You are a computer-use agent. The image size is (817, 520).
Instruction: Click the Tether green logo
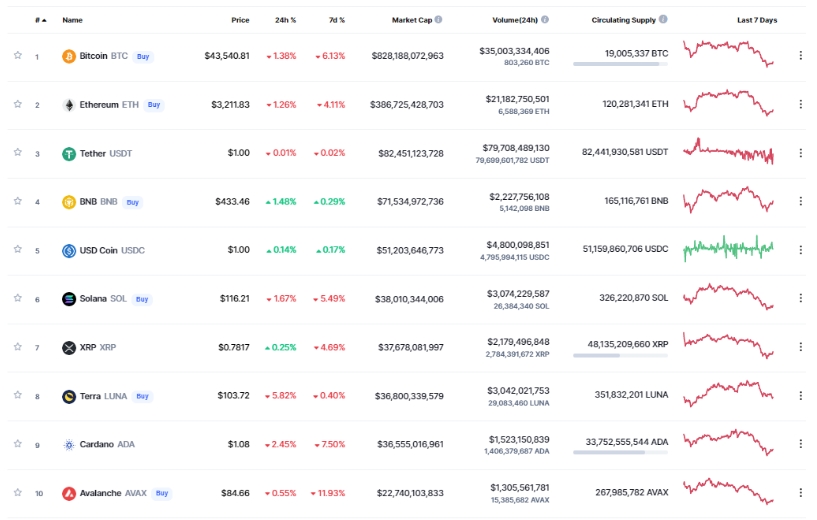pos(69,154)
